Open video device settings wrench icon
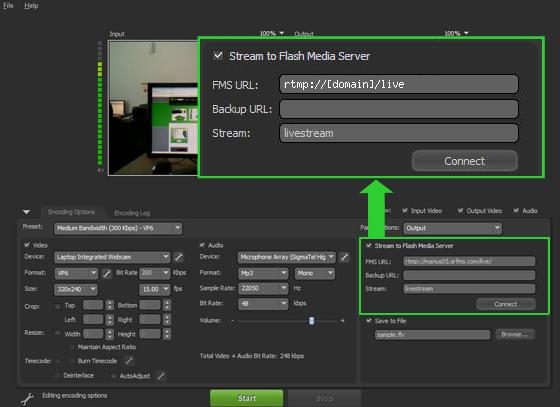The image size is (560, 407). point(179,257)
